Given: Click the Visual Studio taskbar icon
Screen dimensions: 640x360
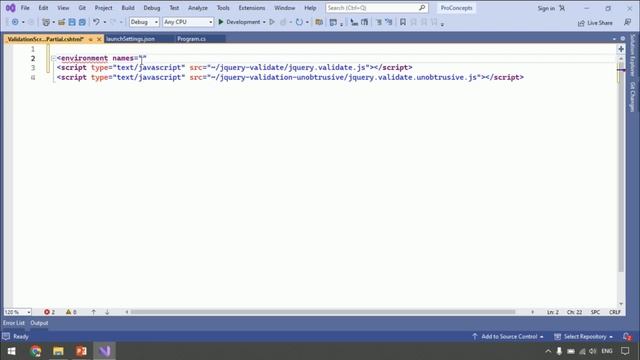Looking at the screenshot, I should pyautogui.click(x=104, y=351).
